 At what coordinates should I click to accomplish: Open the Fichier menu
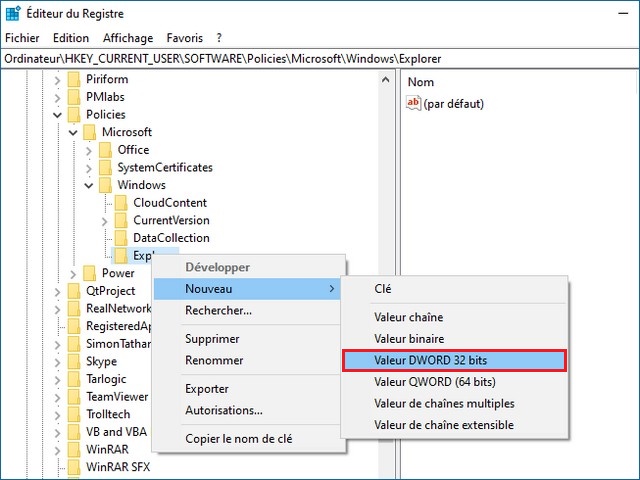22,38
